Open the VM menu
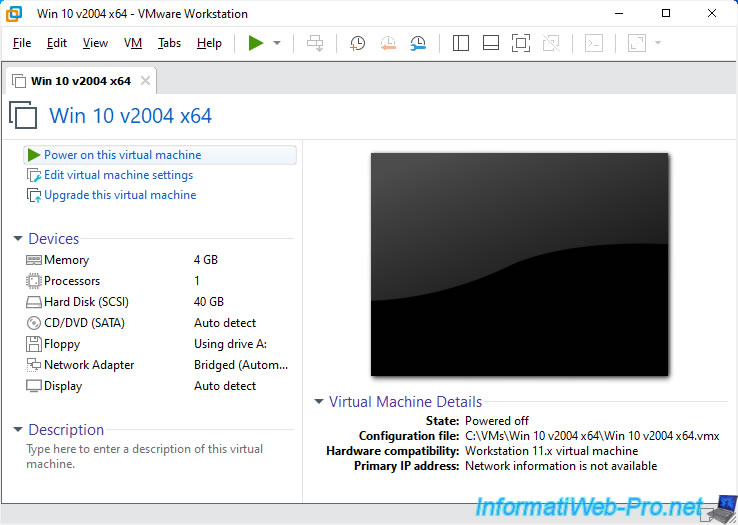 pos(133,43)
